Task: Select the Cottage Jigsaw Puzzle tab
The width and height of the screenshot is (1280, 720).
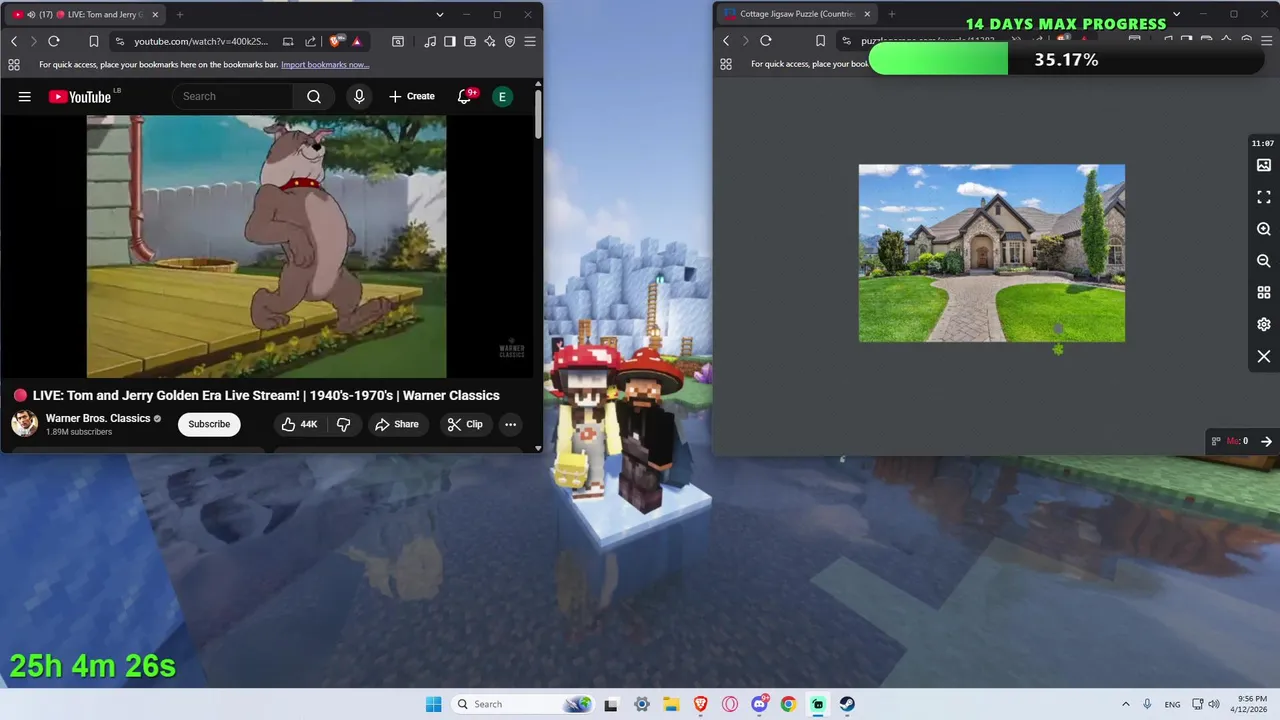Action: coord(795,14)
